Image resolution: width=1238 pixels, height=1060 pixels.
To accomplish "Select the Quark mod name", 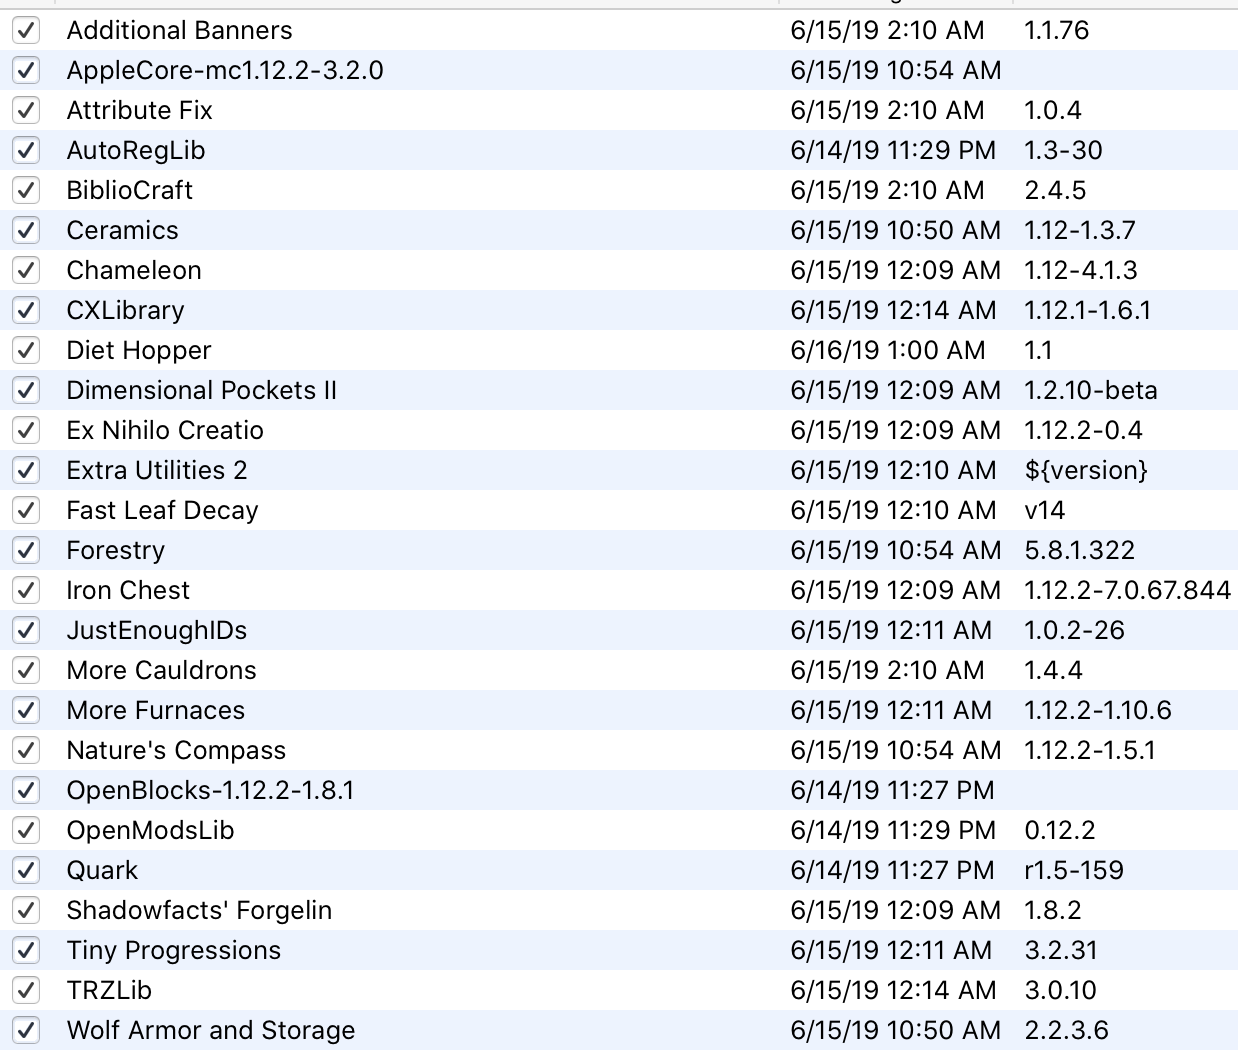I will [x=103, y=870].
